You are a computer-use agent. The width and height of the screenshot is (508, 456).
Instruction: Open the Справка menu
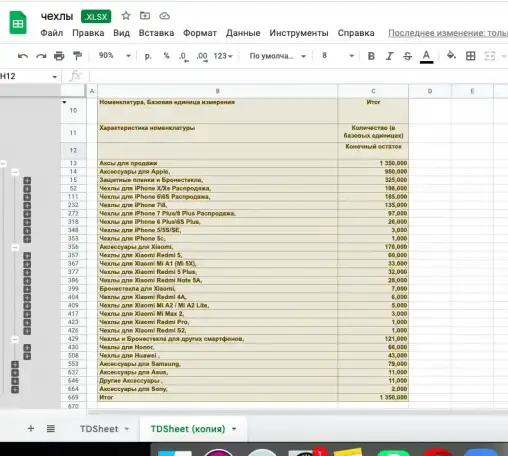click(356, 33)
